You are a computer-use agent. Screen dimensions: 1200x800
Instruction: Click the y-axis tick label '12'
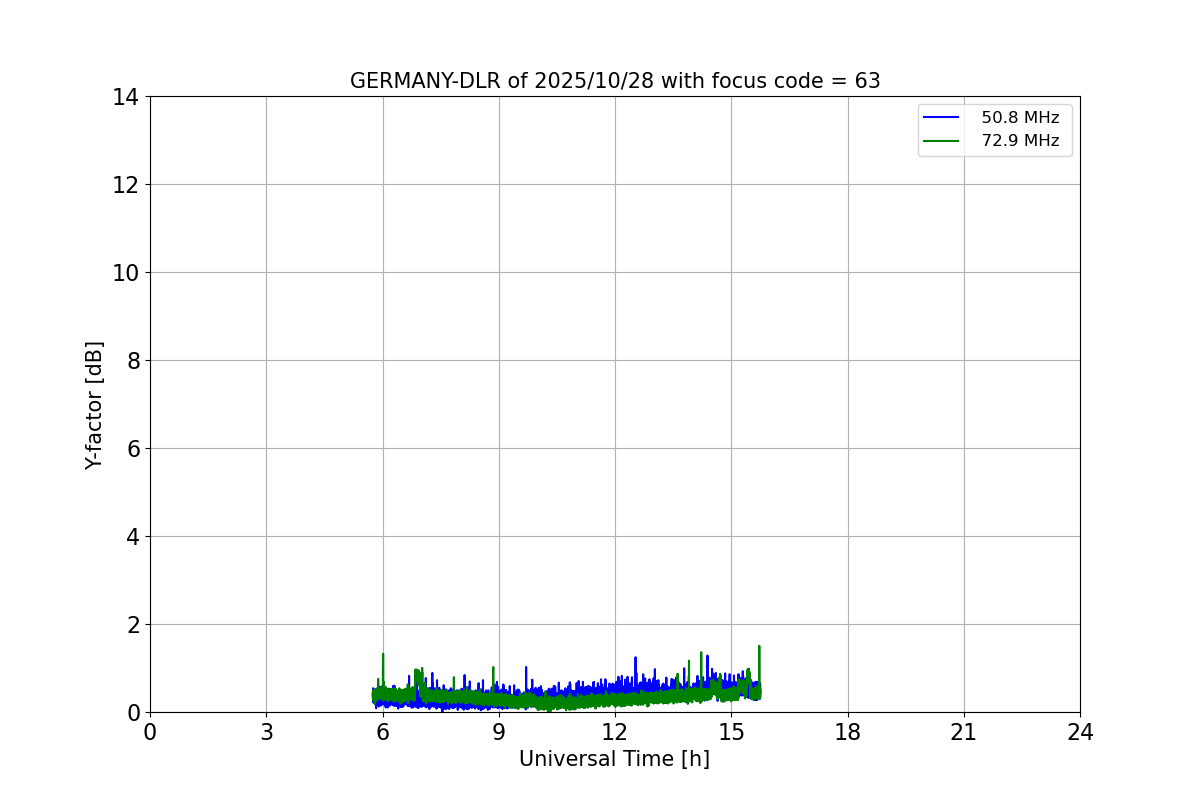126,185
